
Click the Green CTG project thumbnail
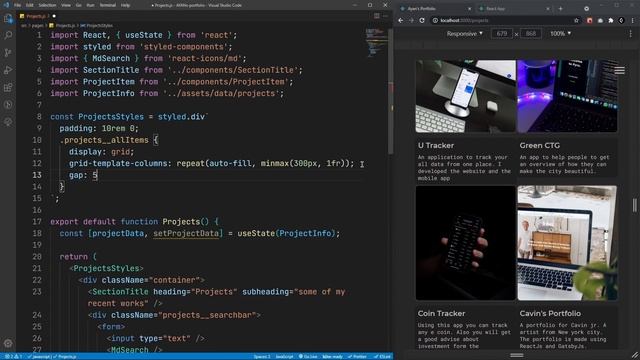click(567, 96)
